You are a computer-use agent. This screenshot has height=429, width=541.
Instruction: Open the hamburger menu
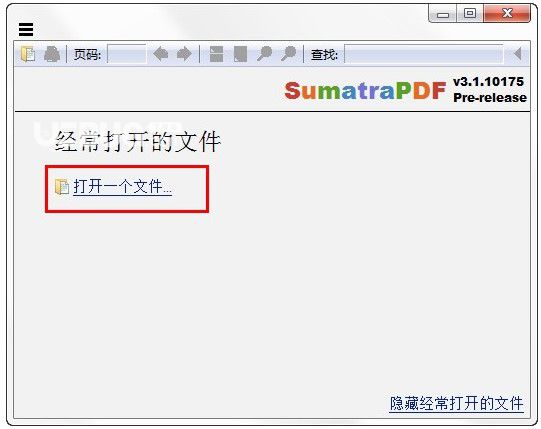click(26, 29)
